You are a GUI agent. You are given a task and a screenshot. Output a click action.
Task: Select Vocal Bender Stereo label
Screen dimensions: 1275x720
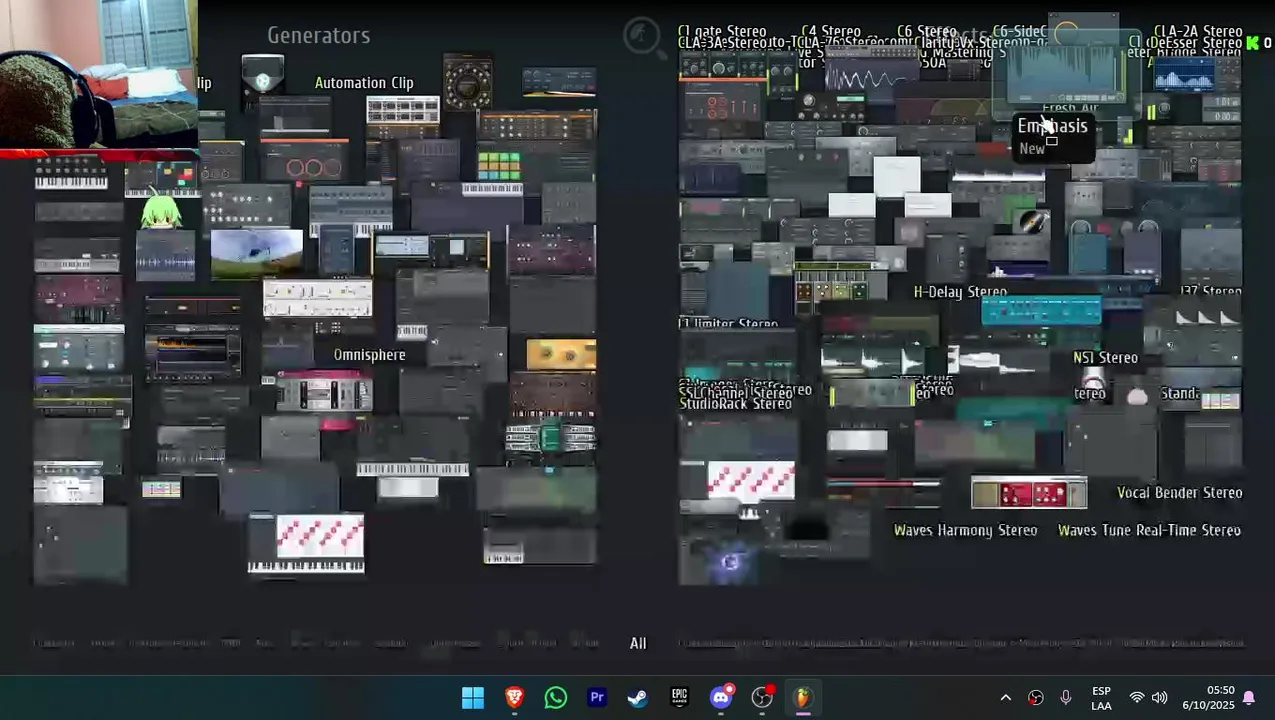[x=1179, y=492]
